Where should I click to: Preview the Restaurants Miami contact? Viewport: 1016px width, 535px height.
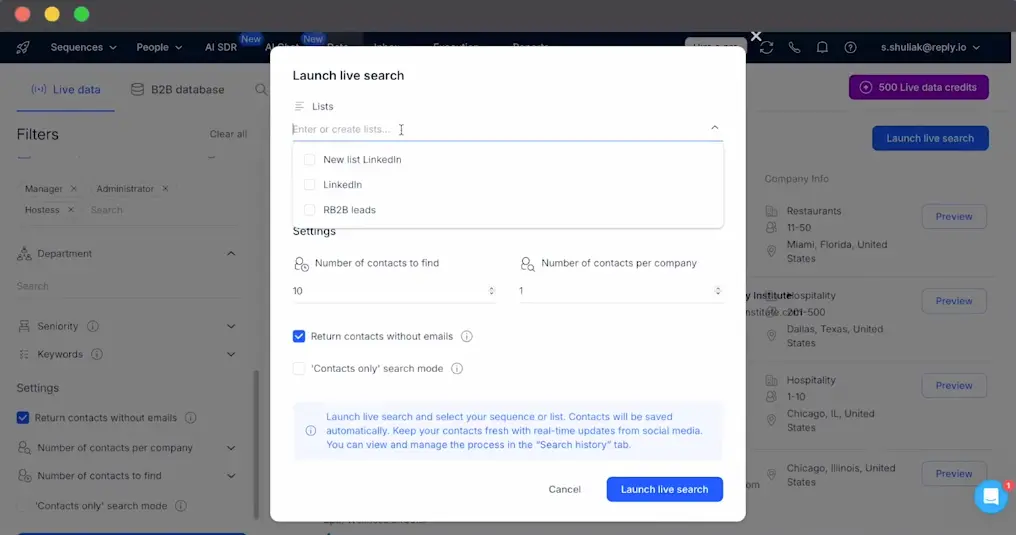[x=954, y=216]
